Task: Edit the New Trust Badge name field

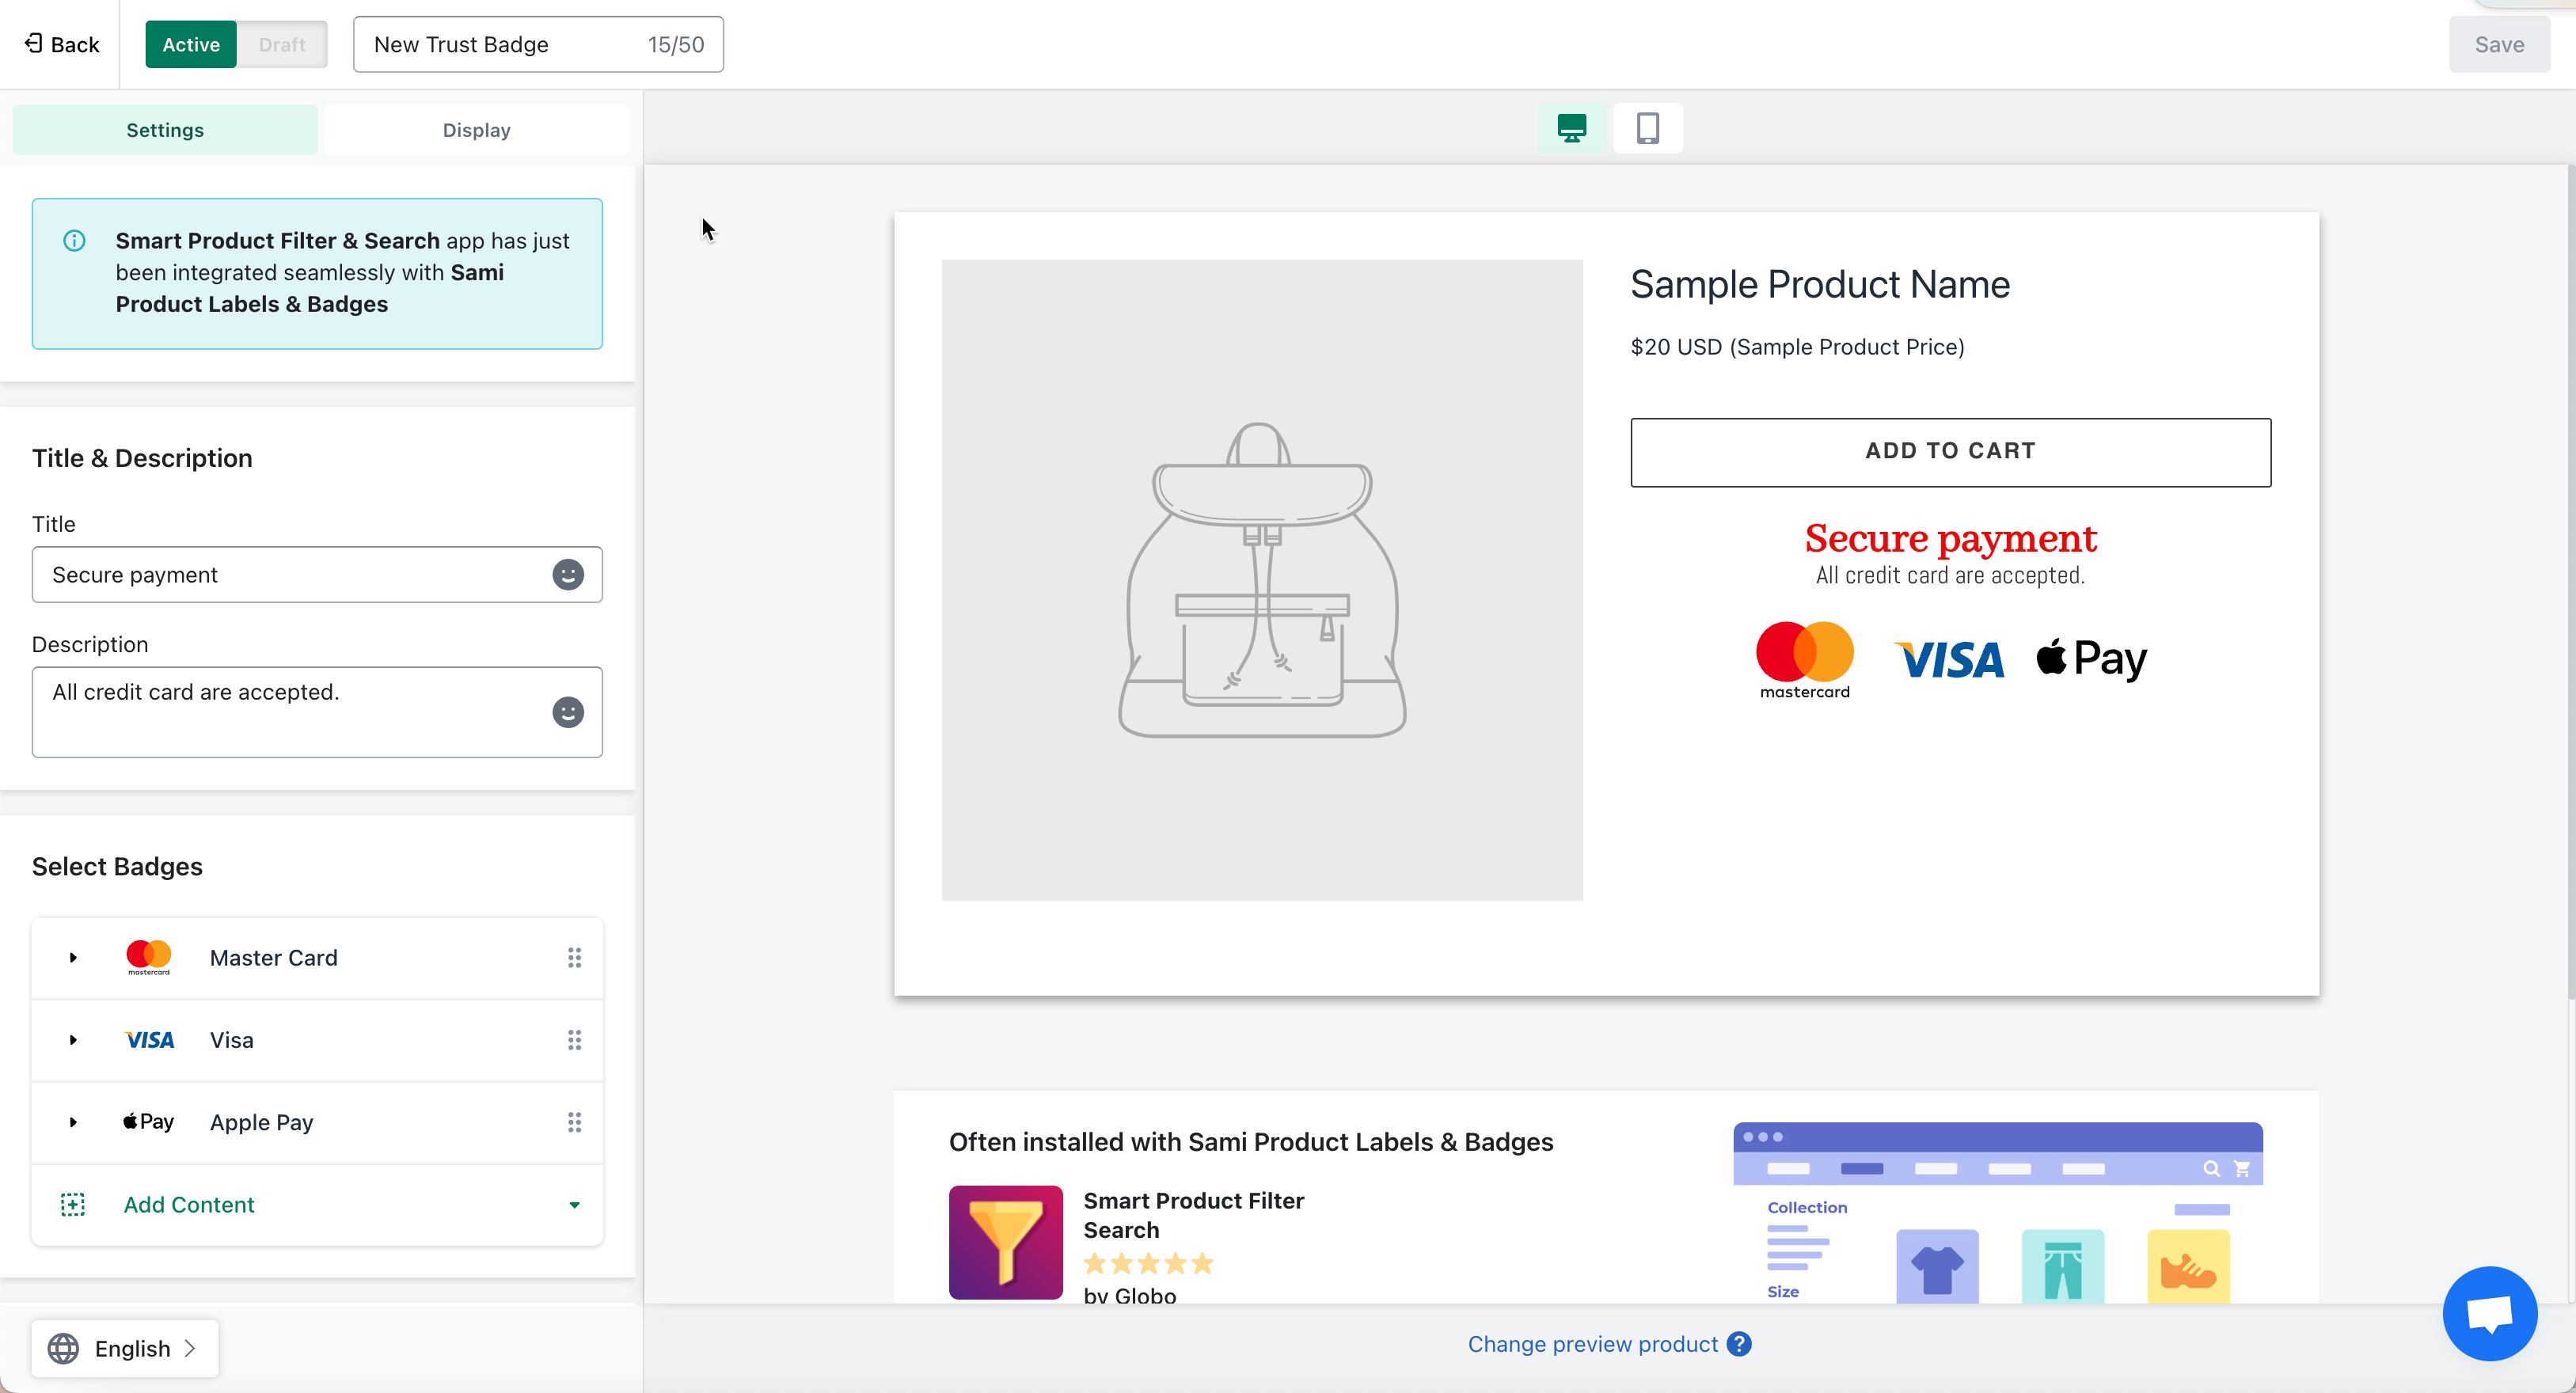Action: pos(538,44)
